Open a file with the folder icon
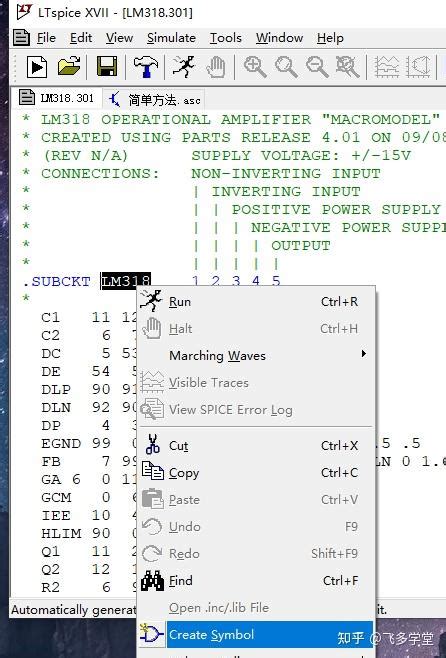446x658 pixels. click(x=69, y=66)
